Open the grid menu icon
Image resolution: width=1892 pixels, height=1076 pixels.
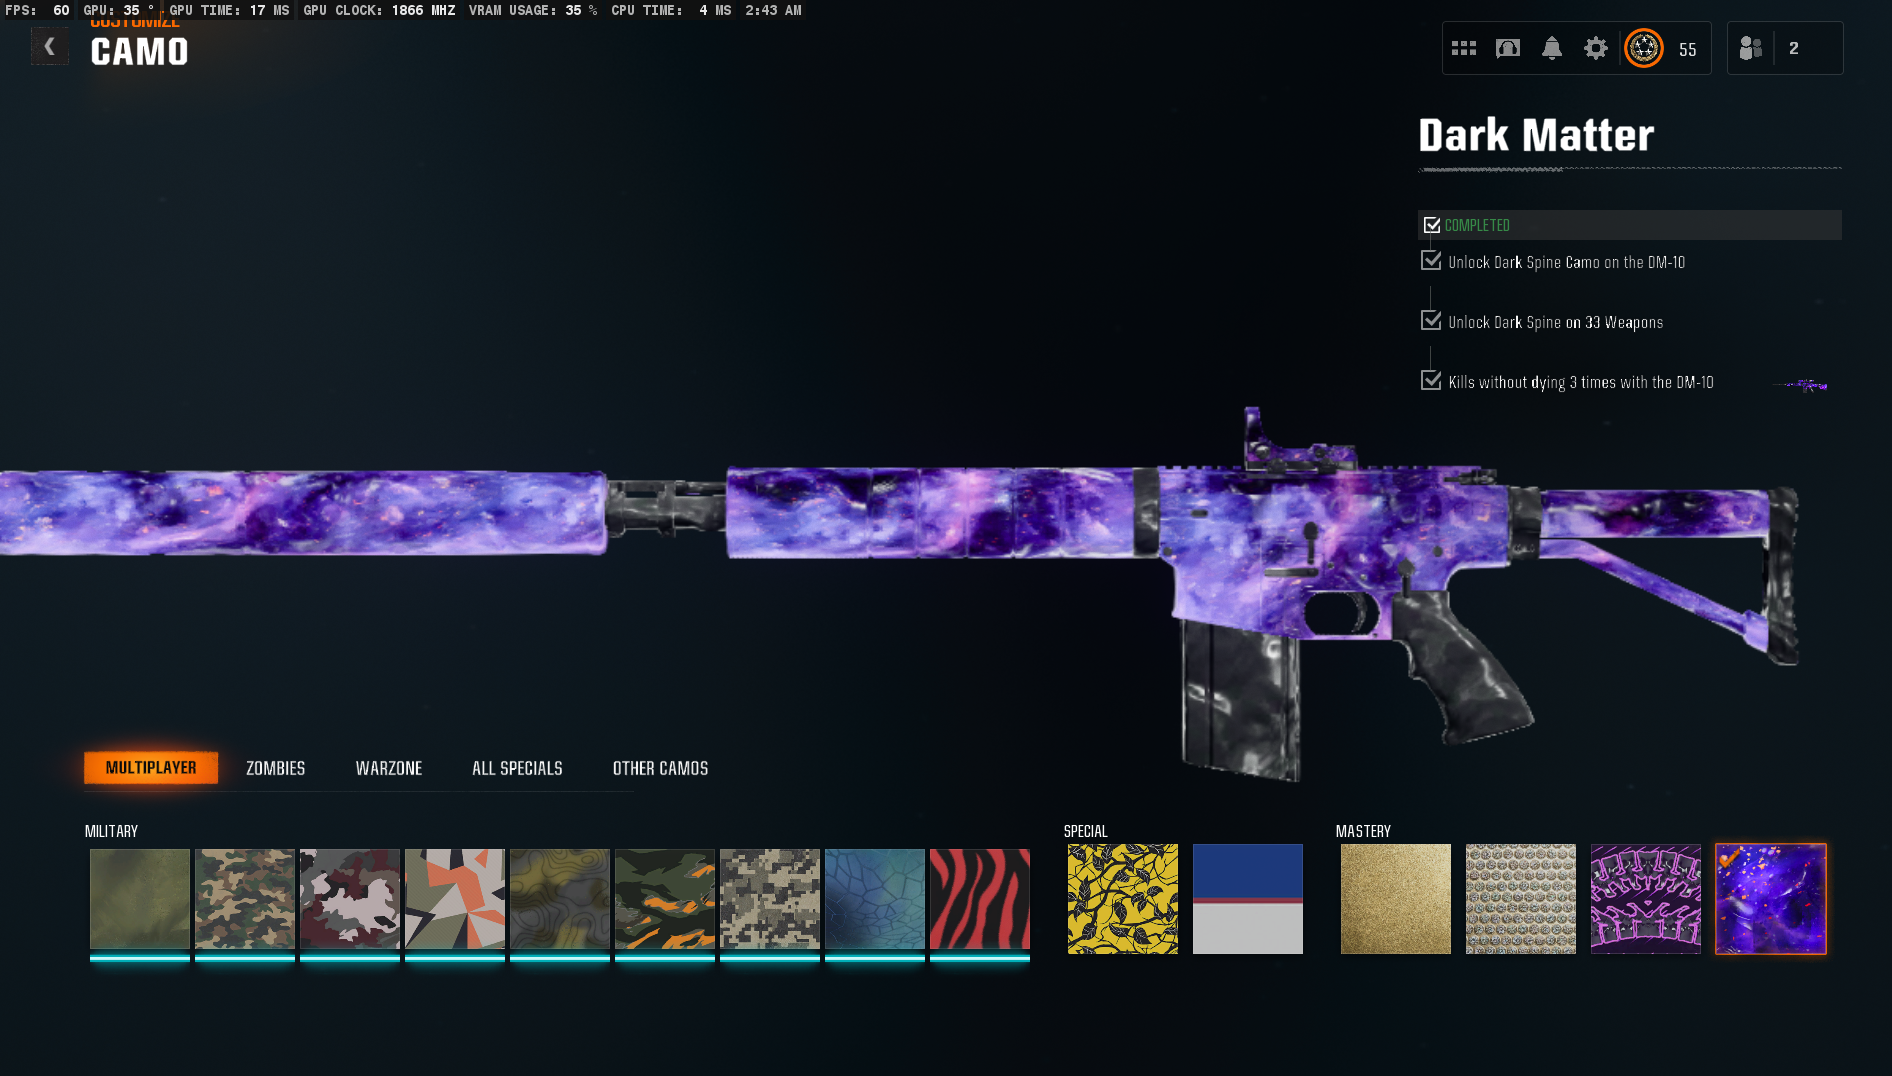[1464, 48]
